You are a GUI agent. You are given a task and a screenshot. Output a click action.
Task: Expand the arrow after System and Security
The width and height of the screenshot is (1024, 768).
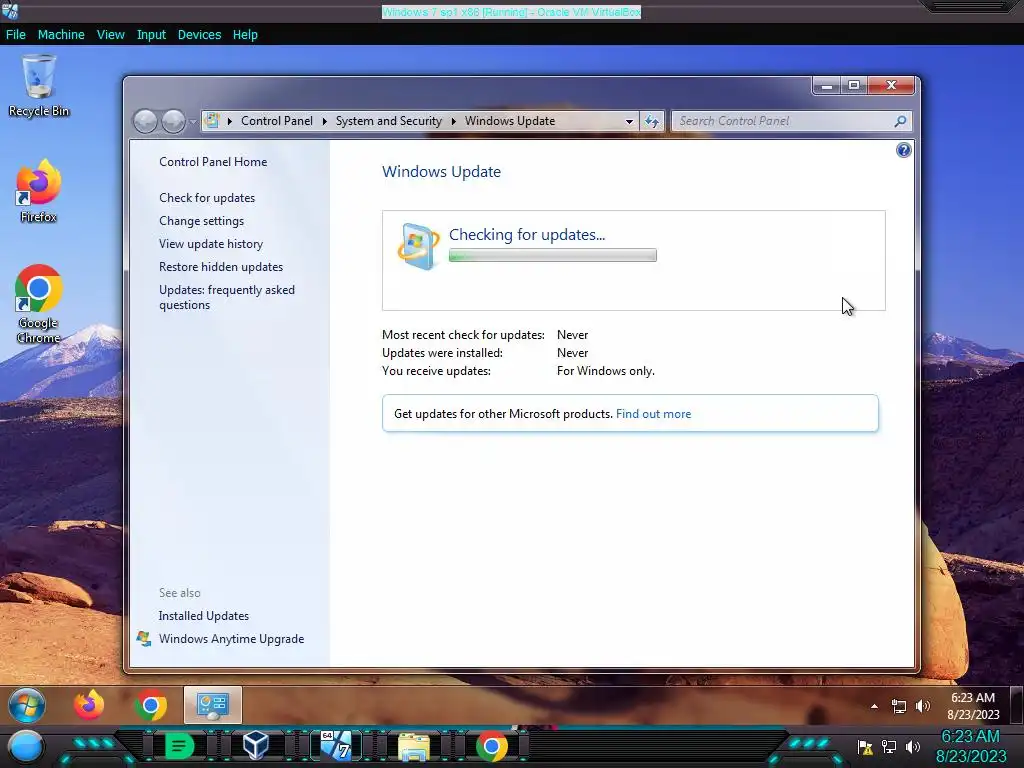tap(453, 121)
